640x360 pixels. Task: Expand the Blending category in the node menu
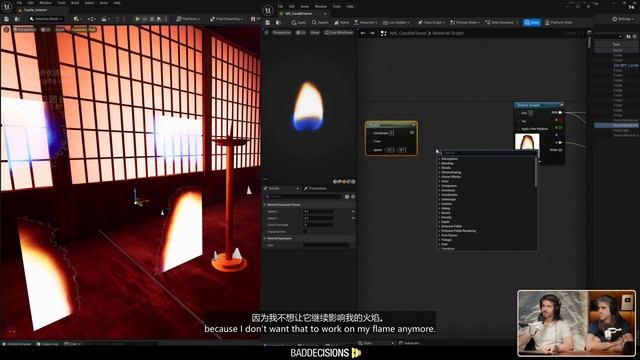coord(447,163)
